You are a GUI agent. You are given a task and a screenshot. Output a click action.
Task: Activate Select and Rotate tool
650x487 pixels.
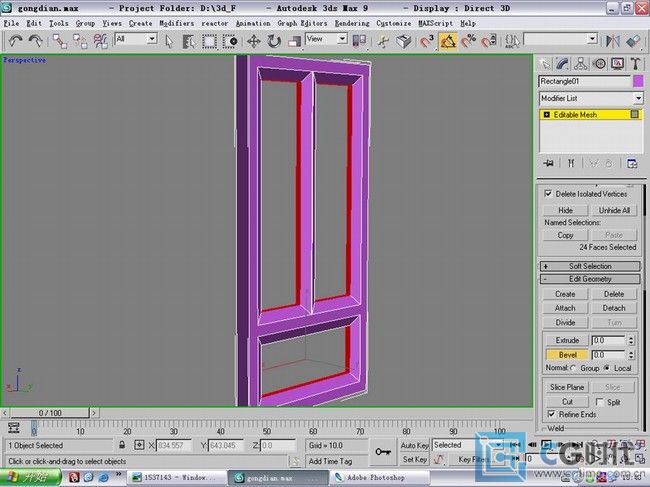[274, 41]
